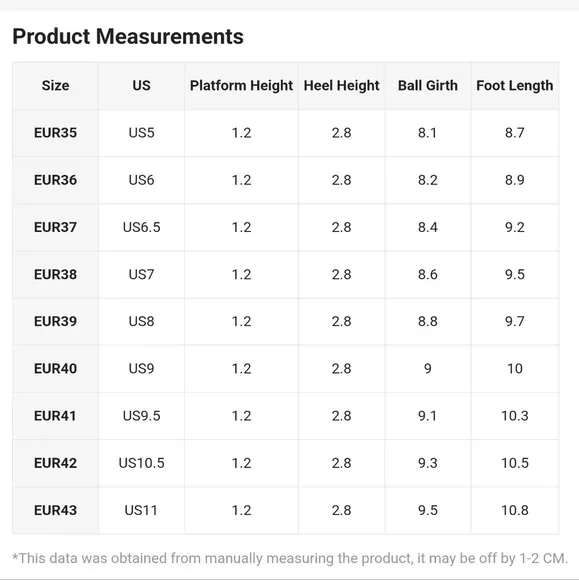Select the EUR37 size row label
The height and width of the screenshot is (580, 579).
pos(55,227)
